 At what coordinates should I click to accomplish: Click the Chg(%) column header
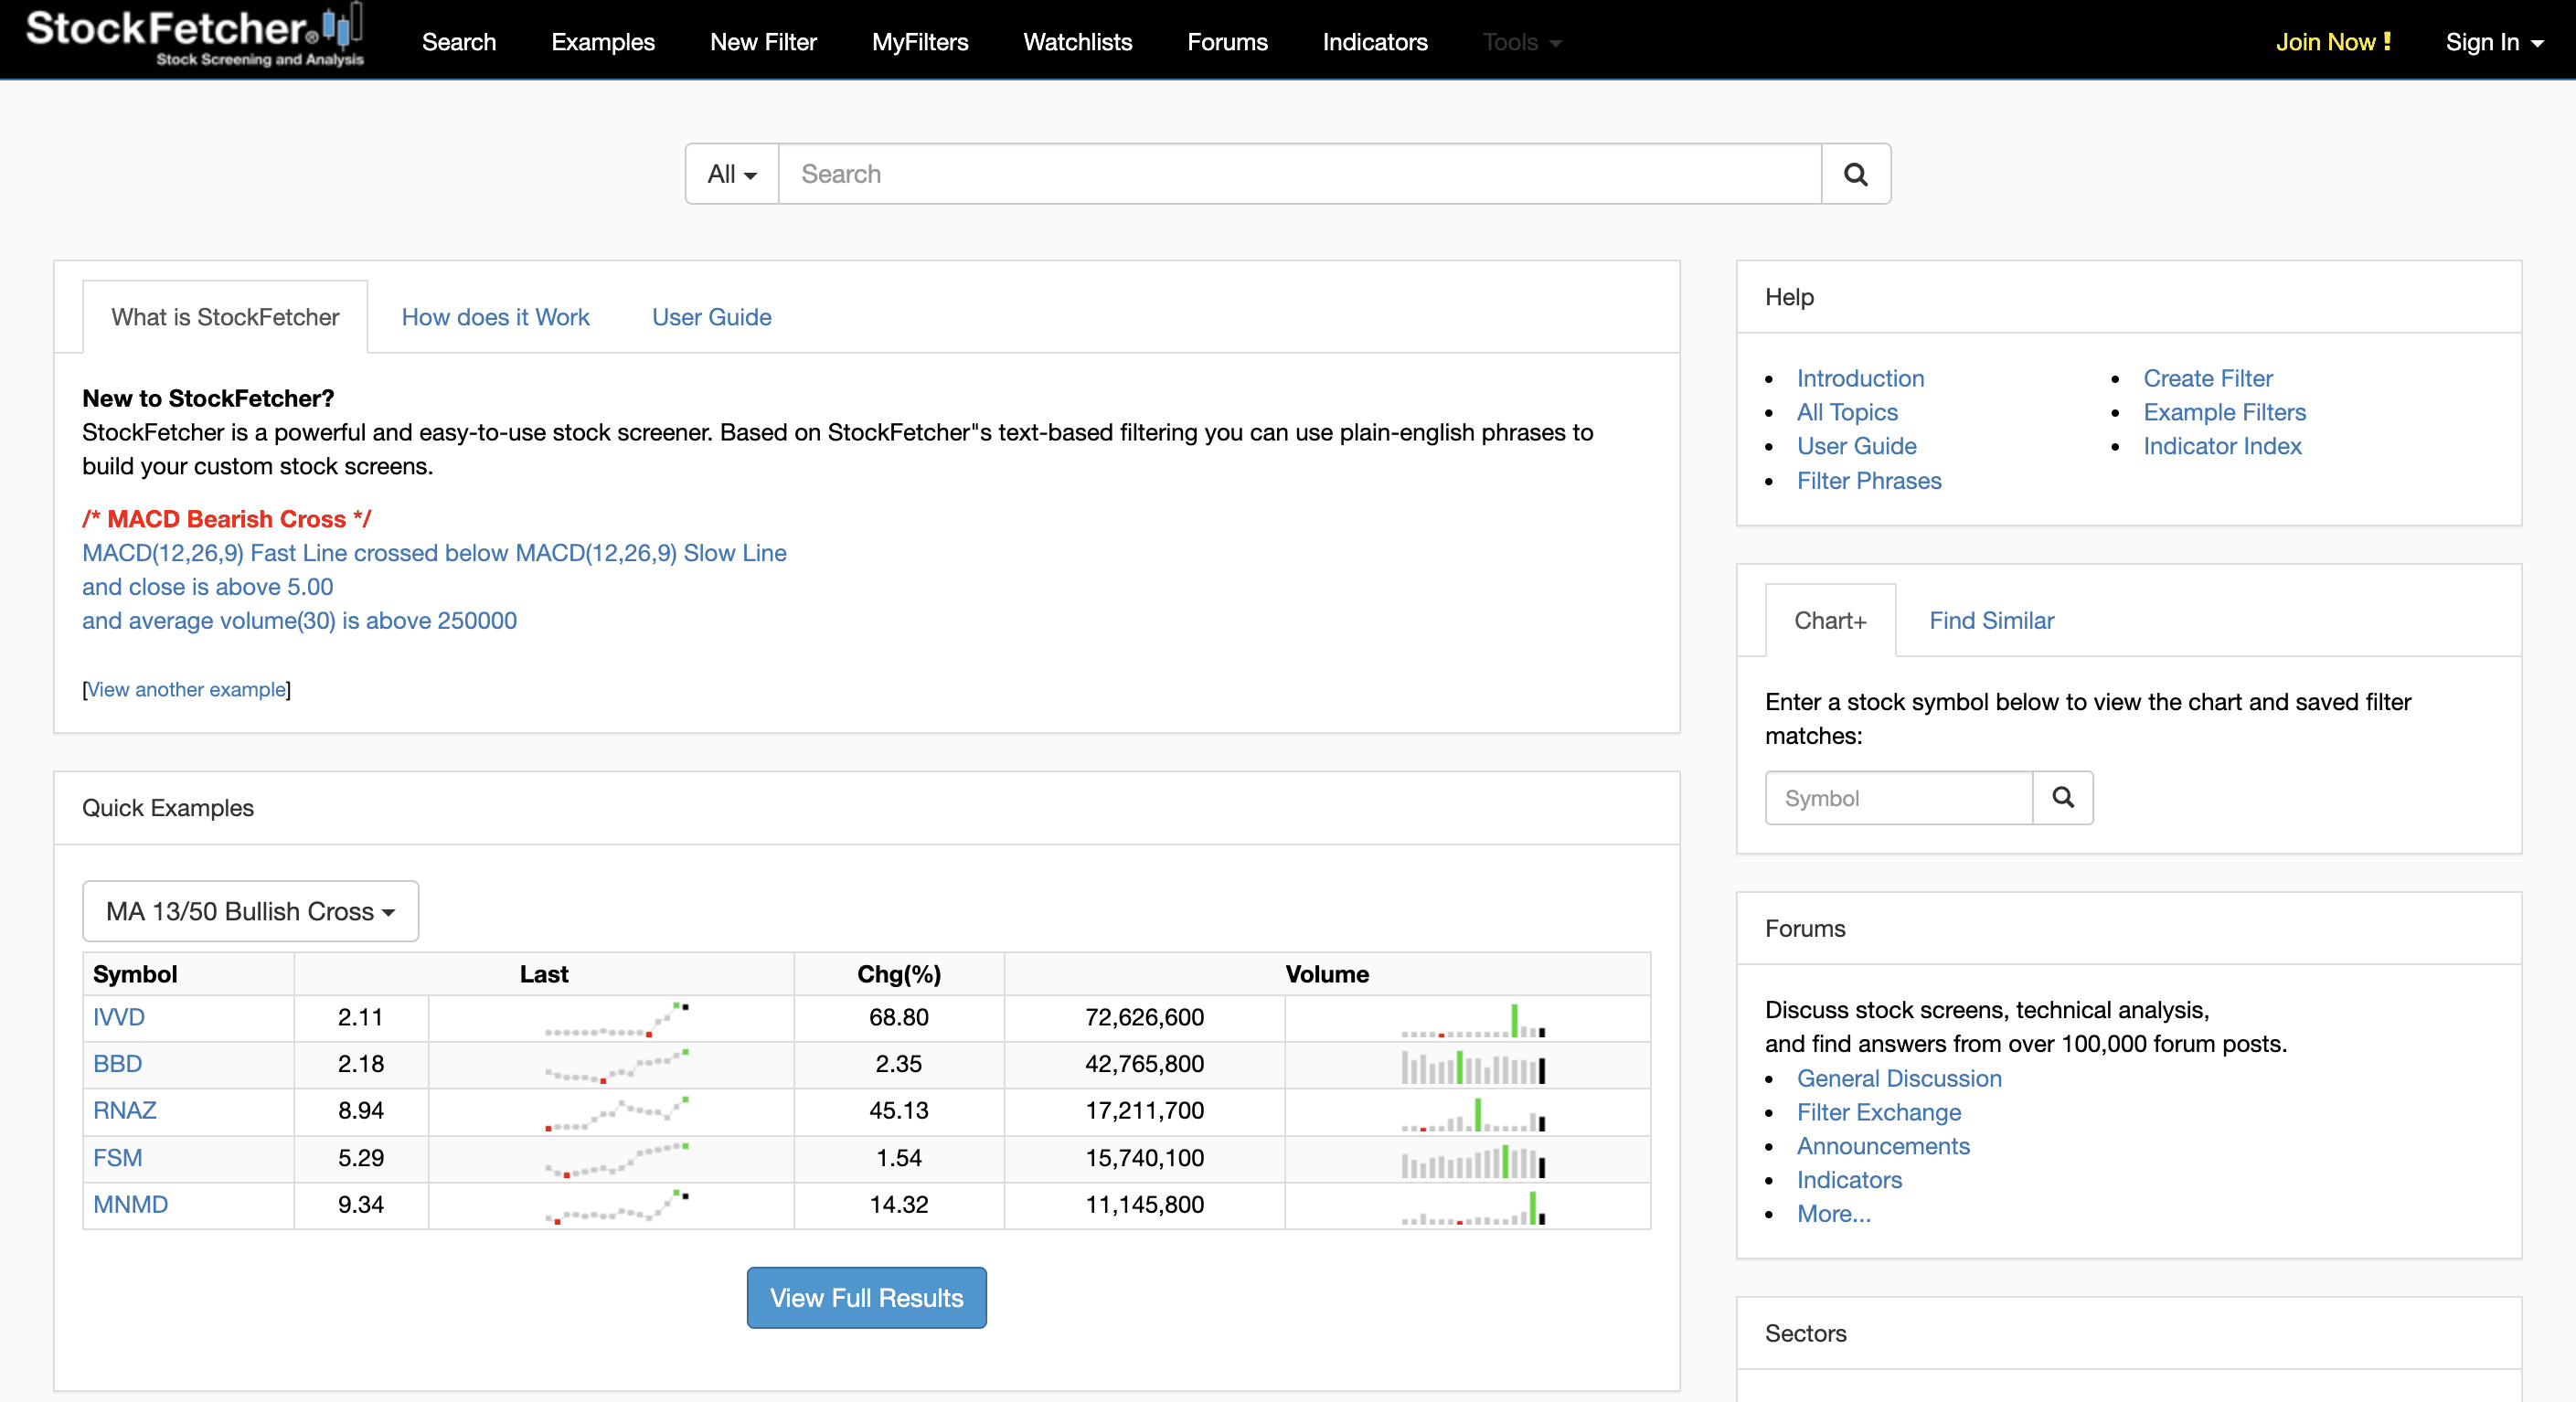click(x=898, y=974)
